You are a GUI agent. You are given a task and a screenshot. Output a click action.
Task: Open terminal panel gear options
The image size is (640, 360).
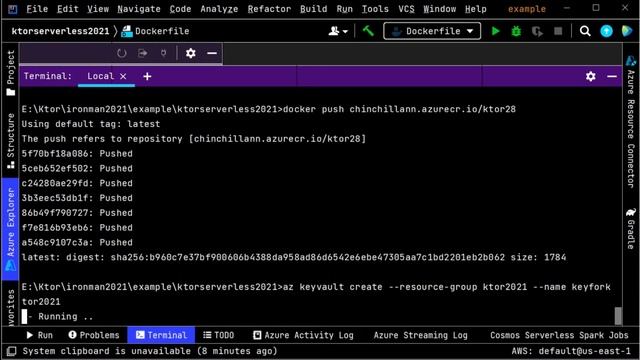(x=591, y=76)
